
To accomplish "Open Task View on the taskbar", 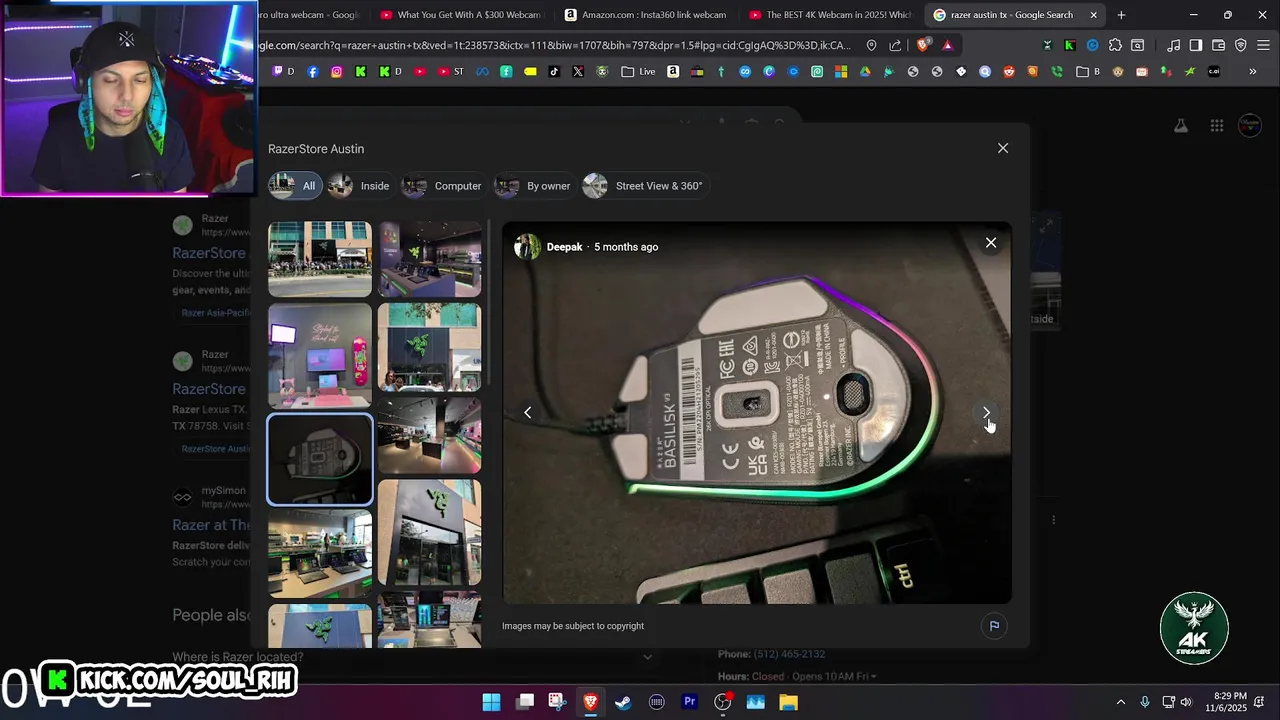I will point(525,702).
